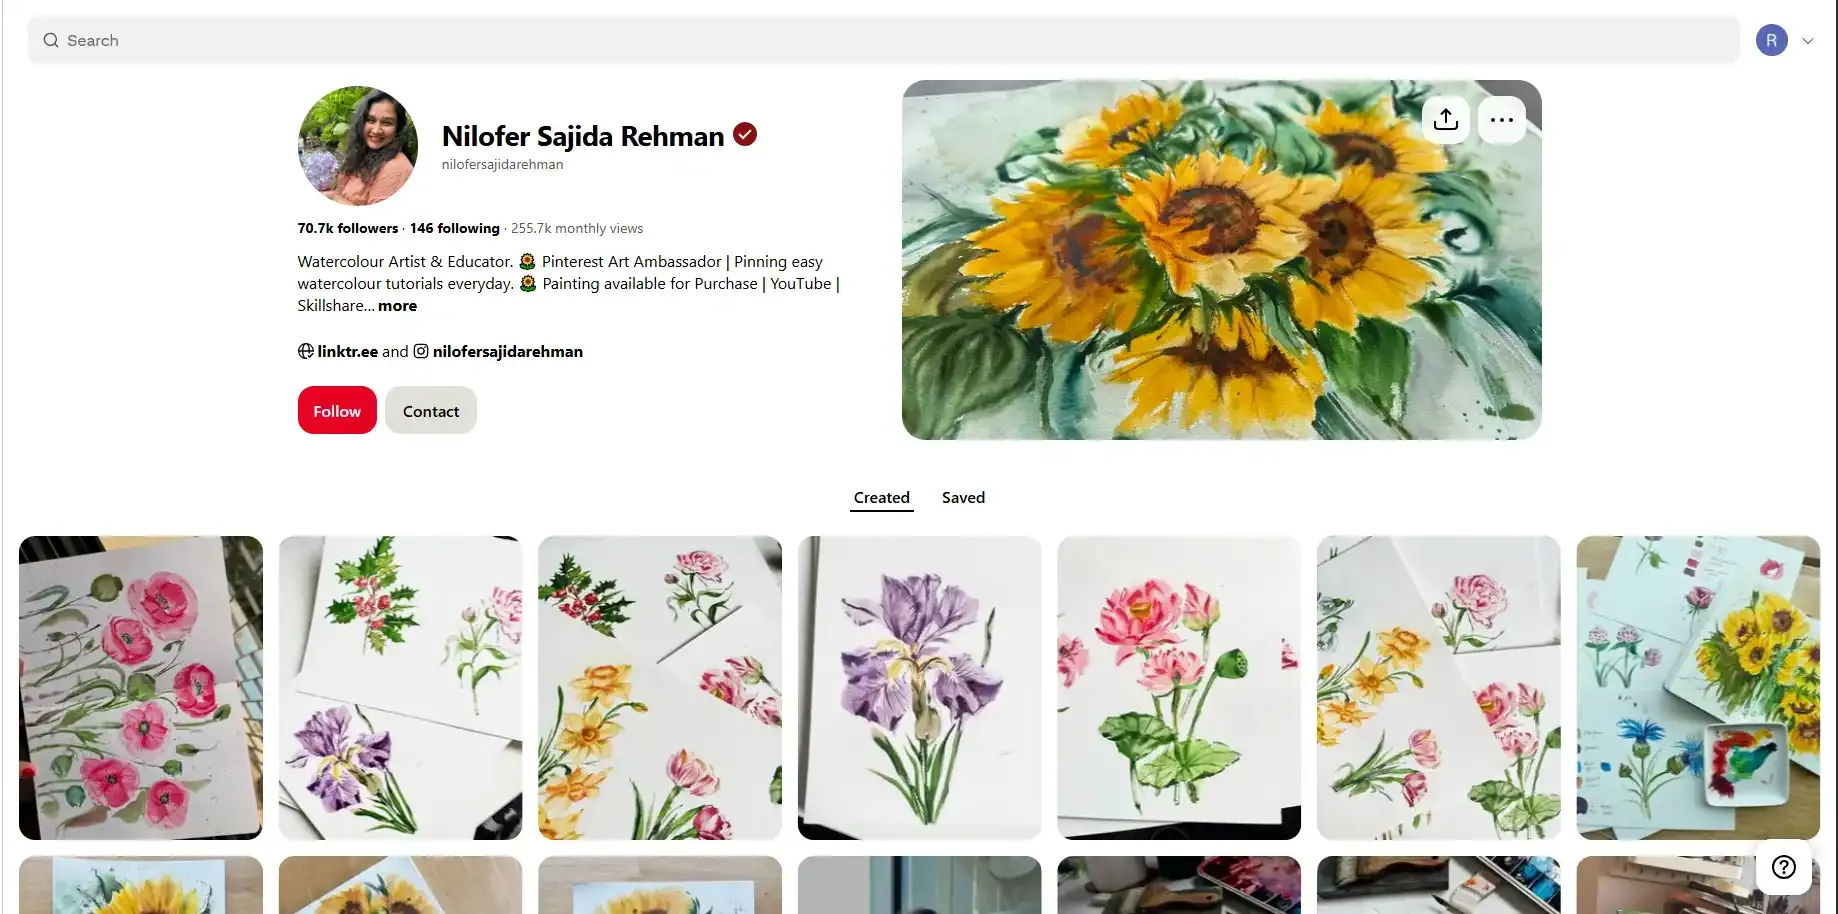Image resolution: width=1838 pixels, height=914 pixels.
Task: Click the Instagram icon next to nilofersajidarehman
Action: (x=421, y=351)
